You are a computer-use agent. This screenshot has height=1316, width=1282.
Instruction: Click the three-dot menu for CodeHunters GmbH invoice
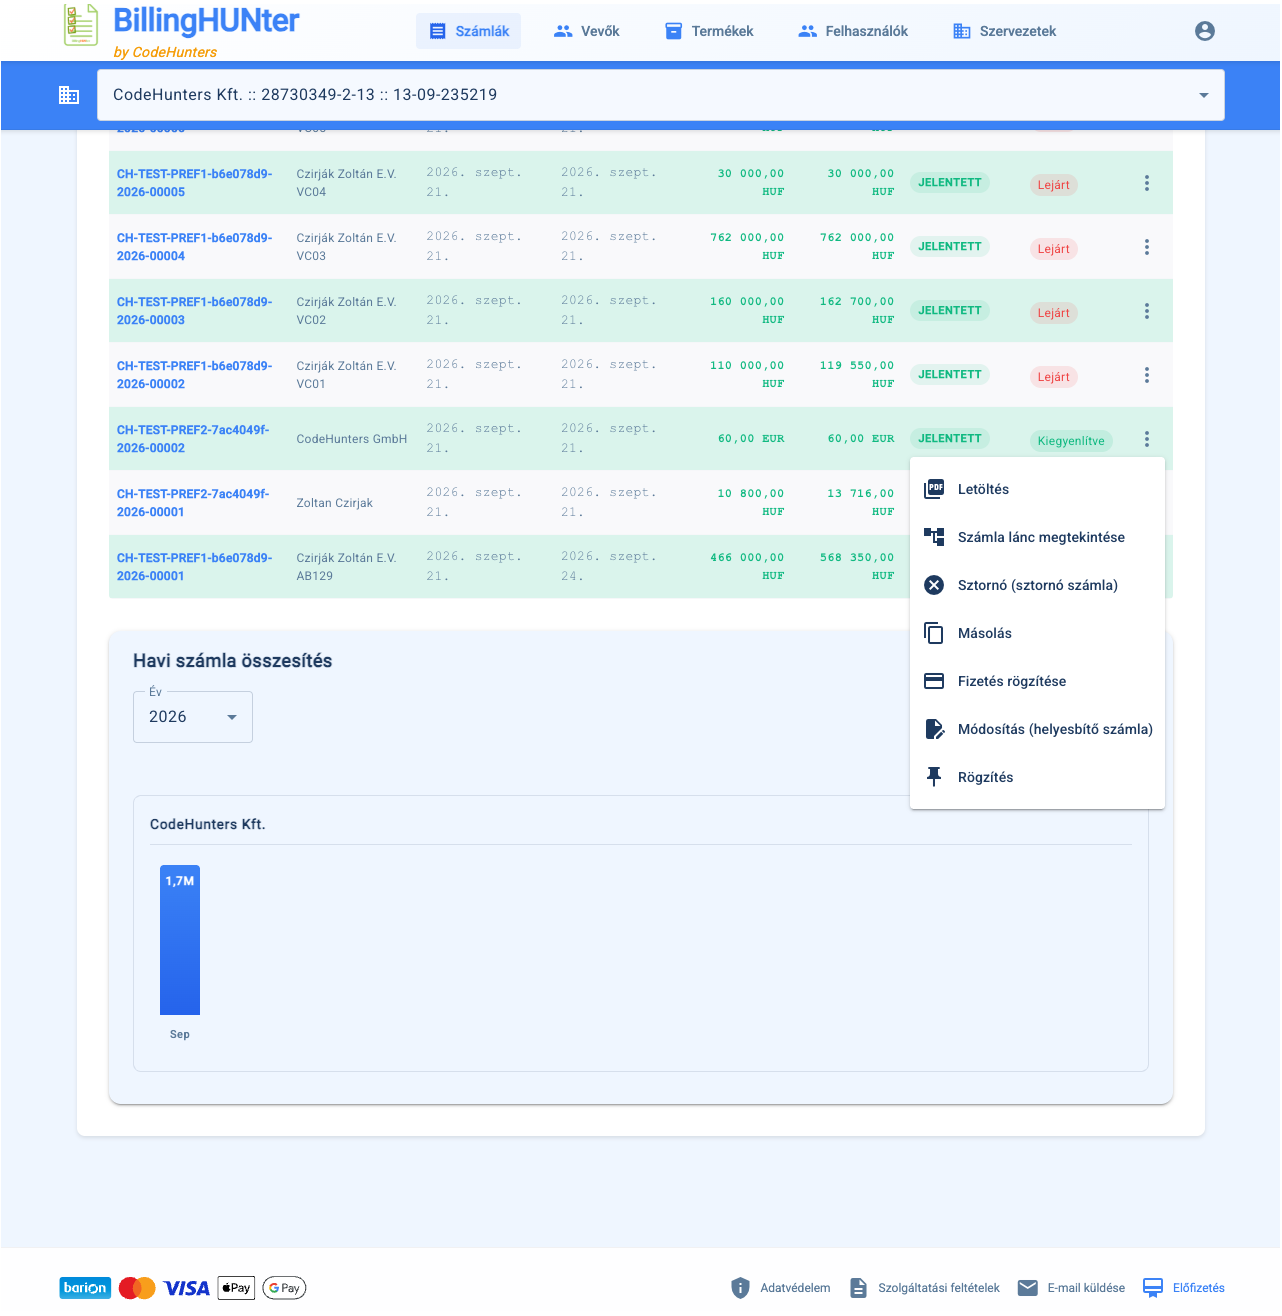pos(1146,439)
